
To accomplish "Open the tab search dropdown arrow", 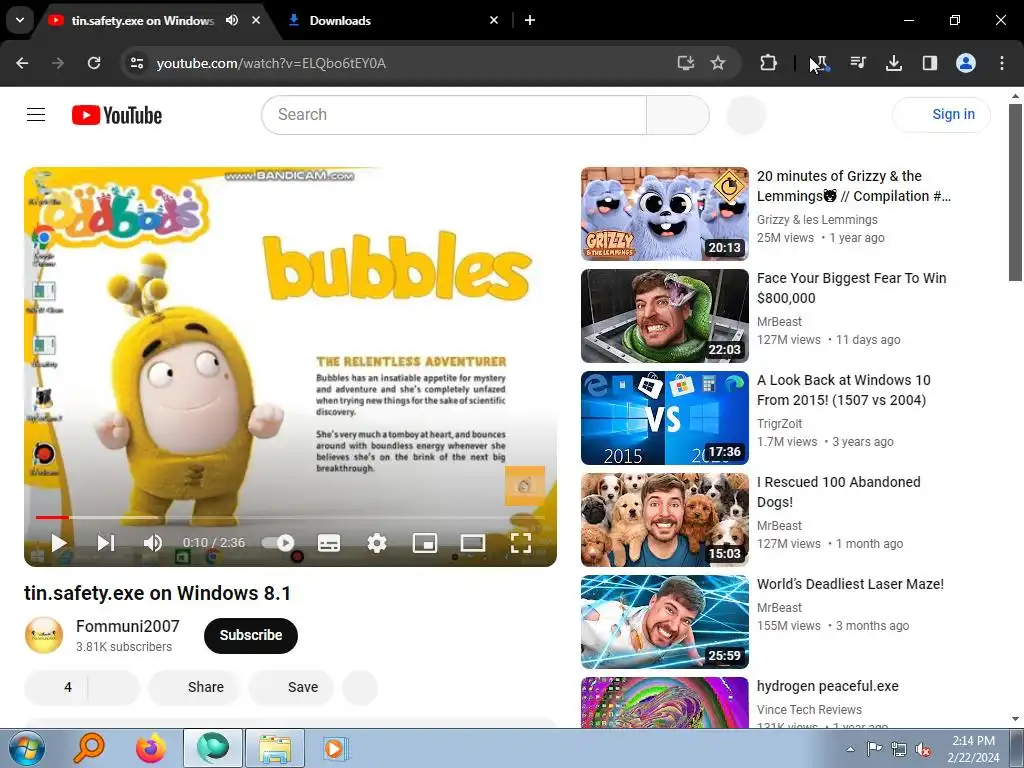I will 20,20.
